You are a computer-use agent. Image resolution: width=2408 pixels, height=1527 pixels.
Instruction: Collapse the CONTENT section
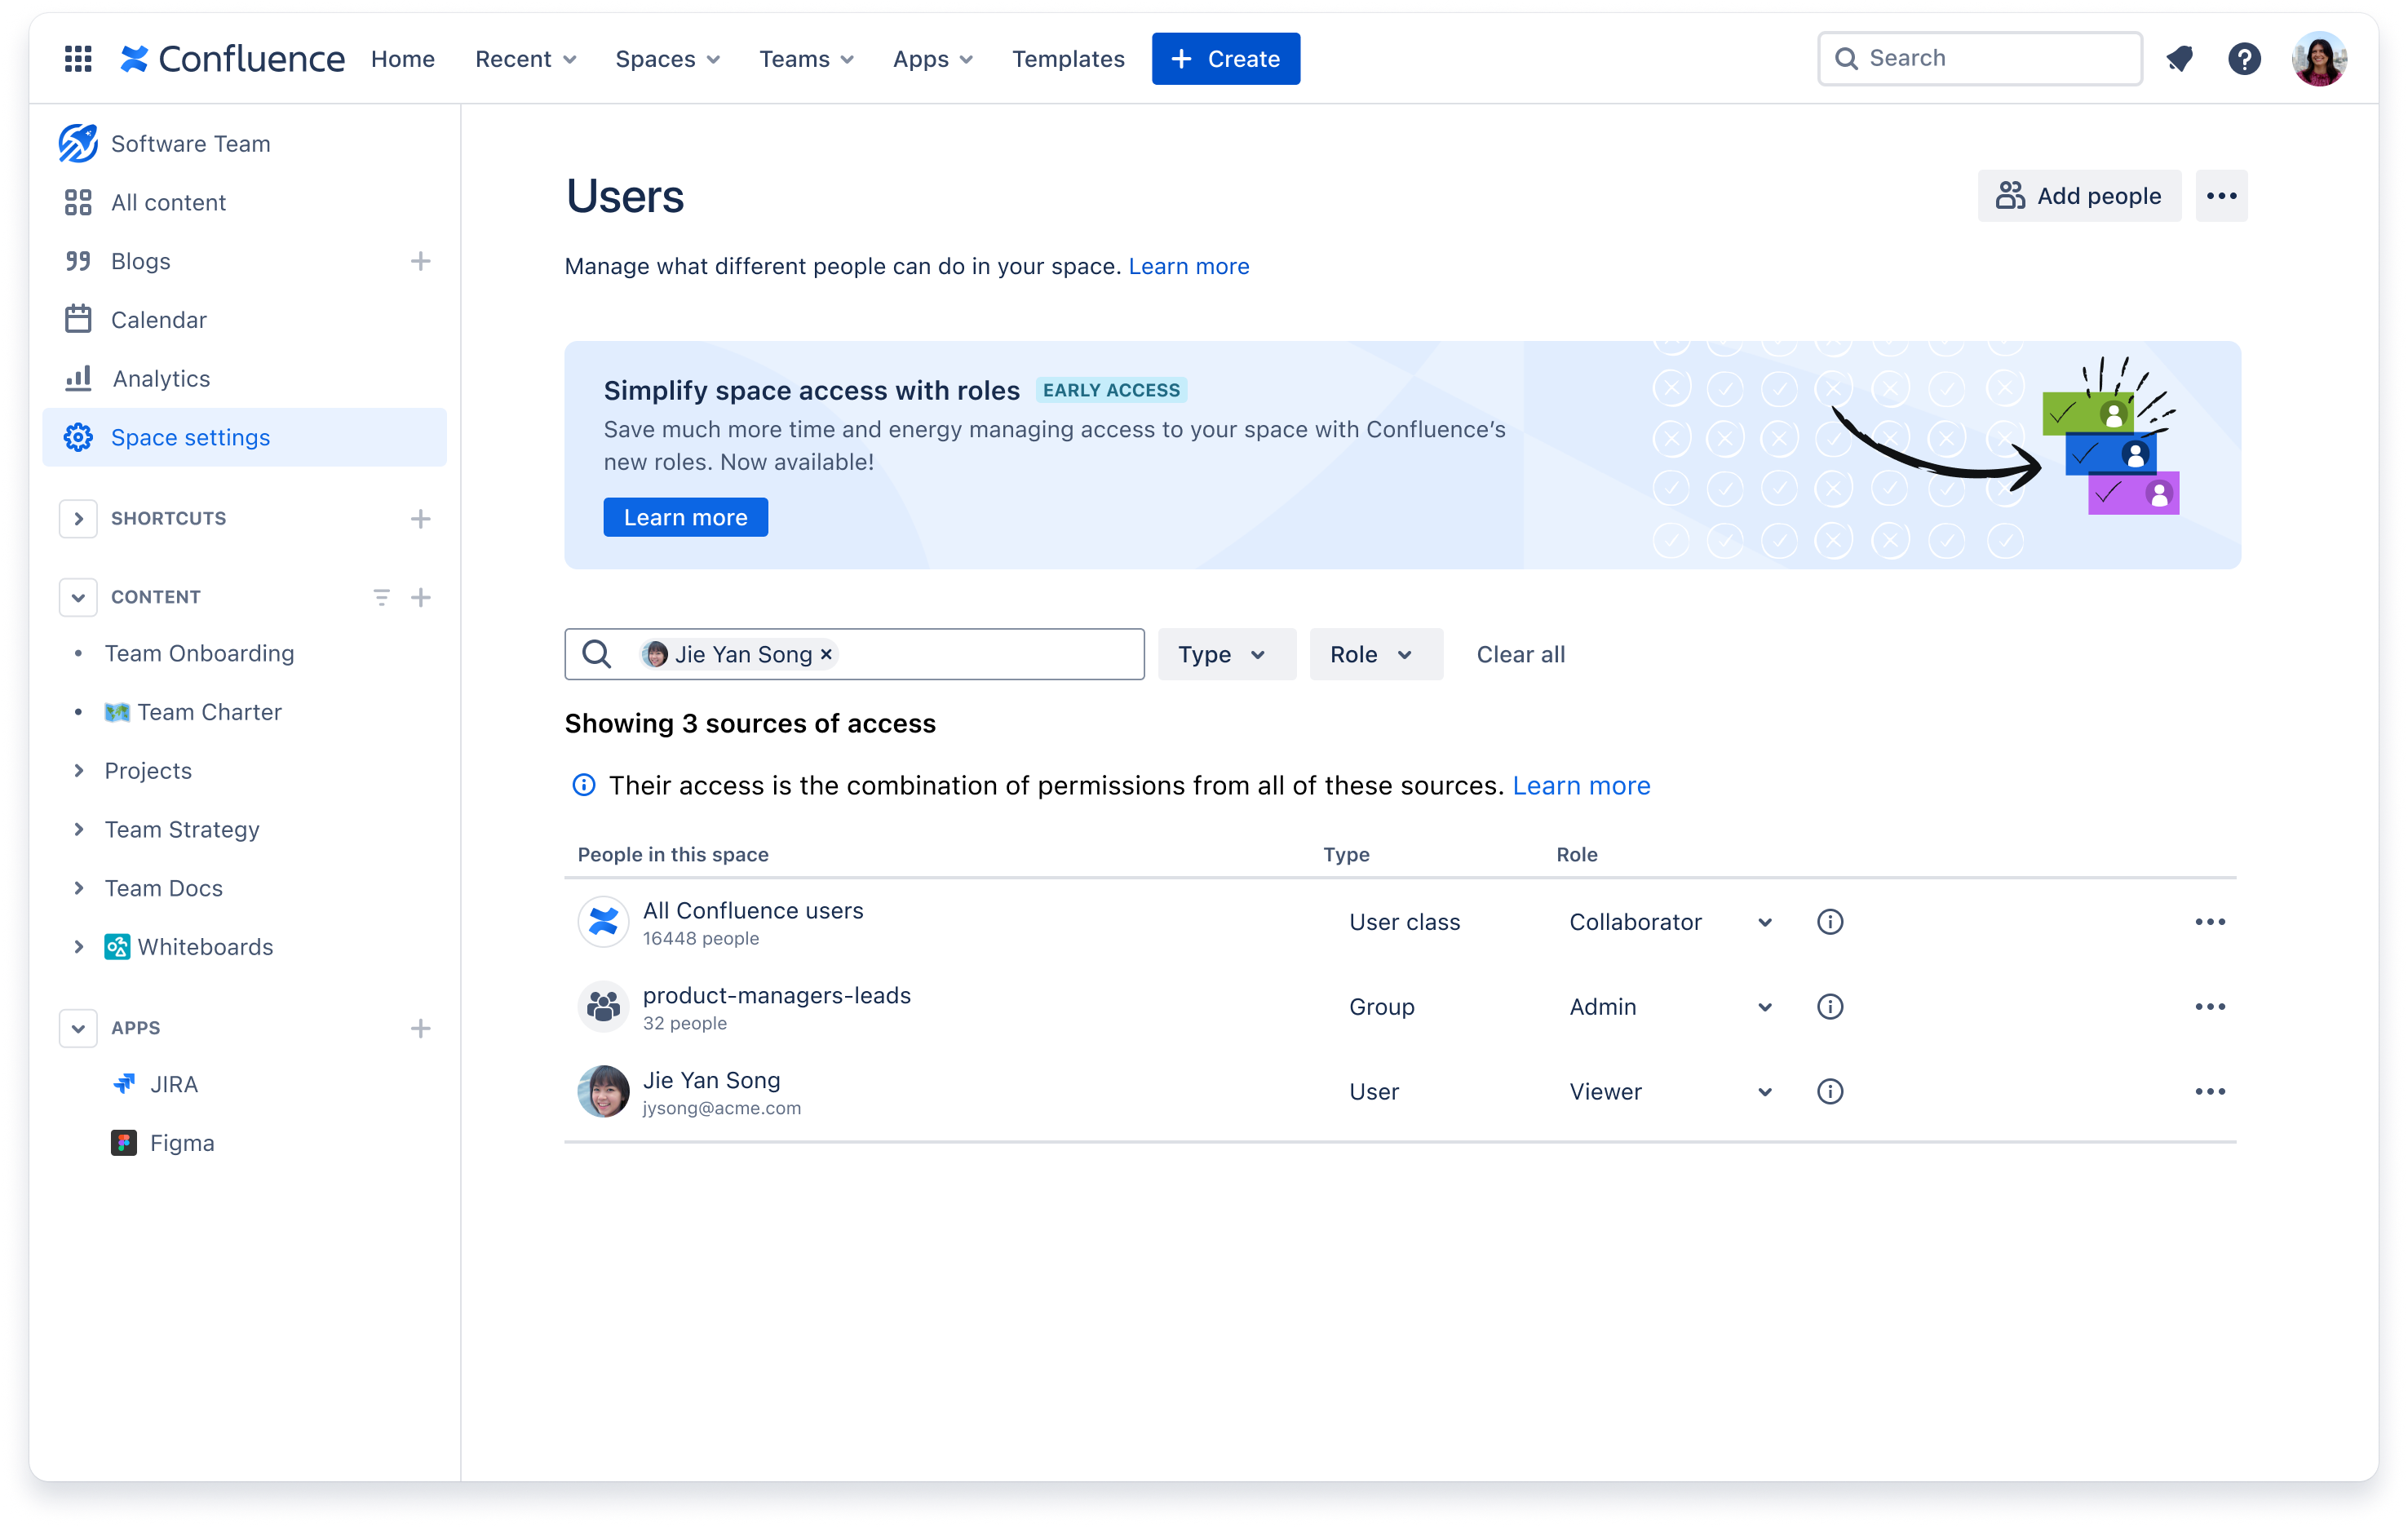tap(78, 597)
